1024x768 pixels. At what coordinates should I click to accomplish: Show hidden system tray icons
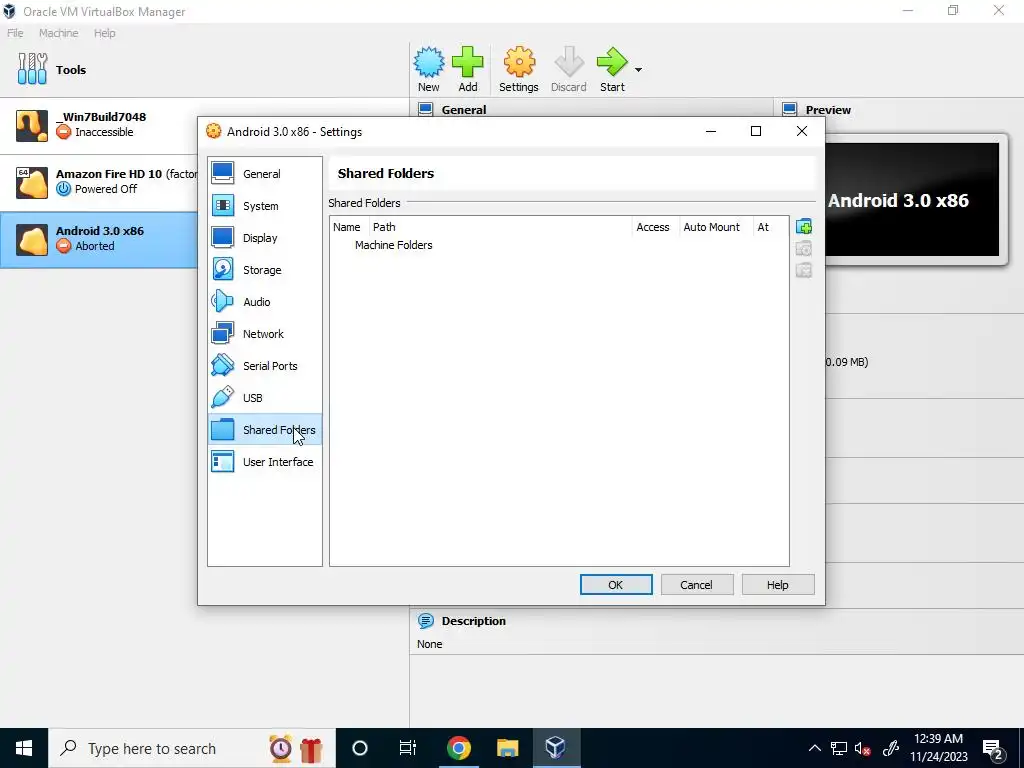[x=814, y=748]
